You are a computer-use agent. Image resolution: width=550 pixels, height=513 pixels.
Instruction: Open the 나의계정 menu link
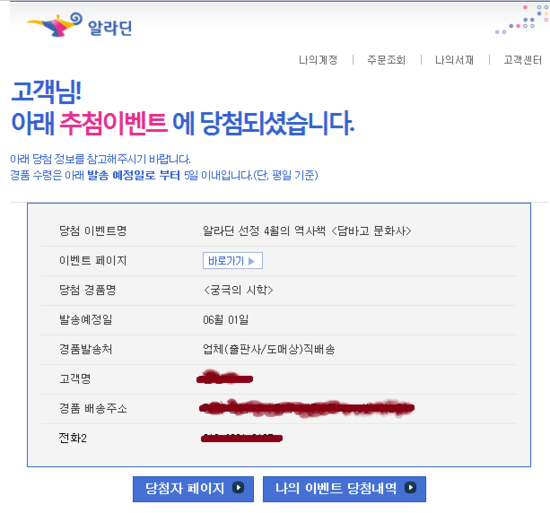318,60
